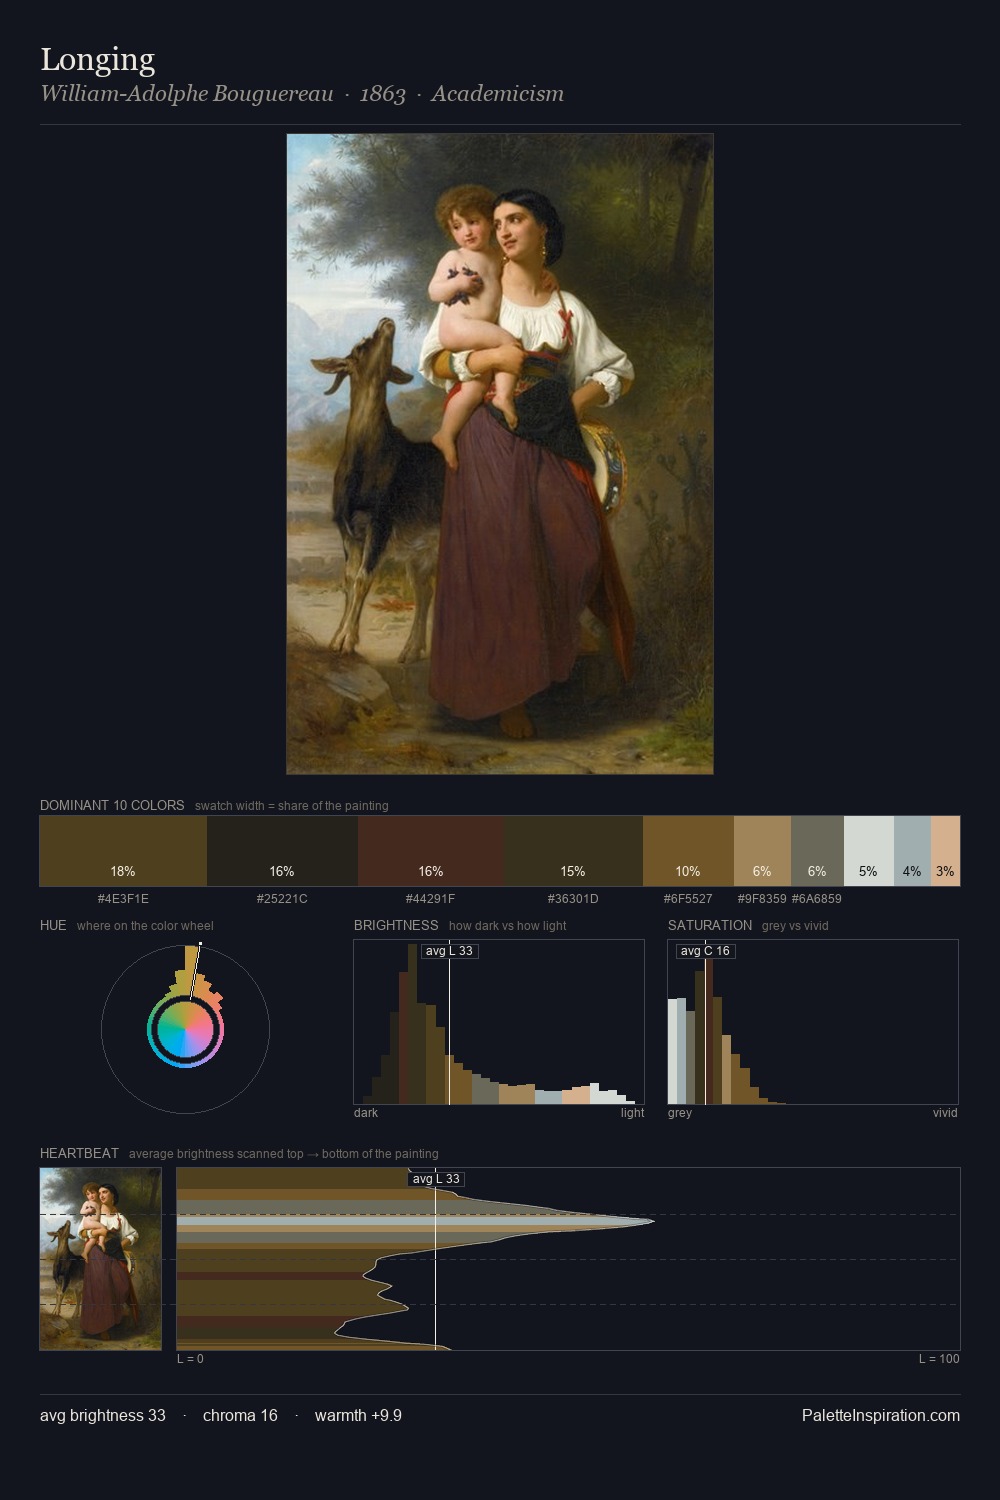The height and width of the screenshot is (1500, 1000).
Task: Visit the PaletteInspiration.com link
Action: [x=881, y=1415]
